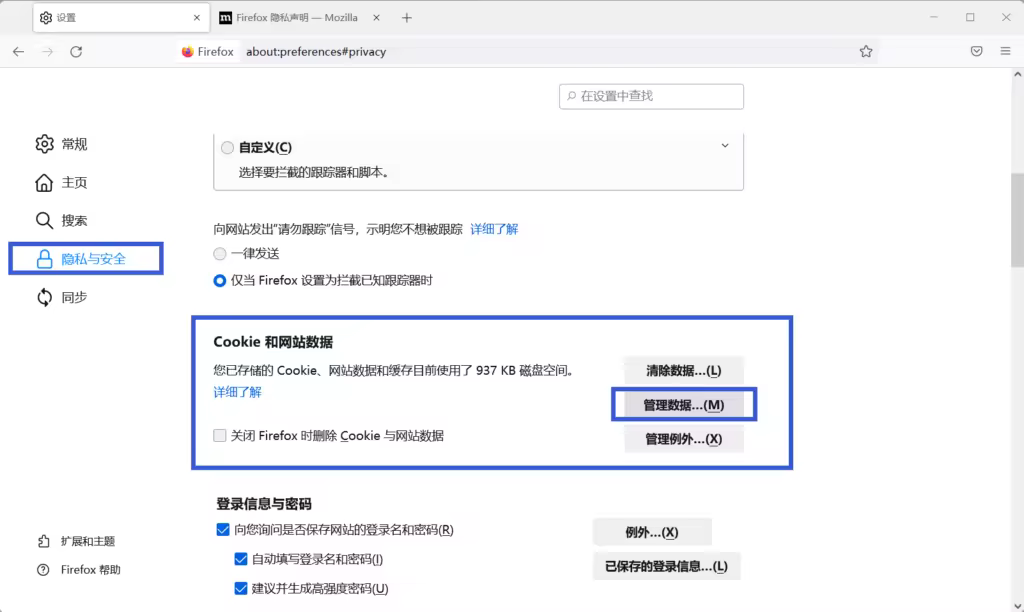Select the 一律发送 radio button
The height and width of the screenshot is (612, 1024).
[x=220, y=253]
